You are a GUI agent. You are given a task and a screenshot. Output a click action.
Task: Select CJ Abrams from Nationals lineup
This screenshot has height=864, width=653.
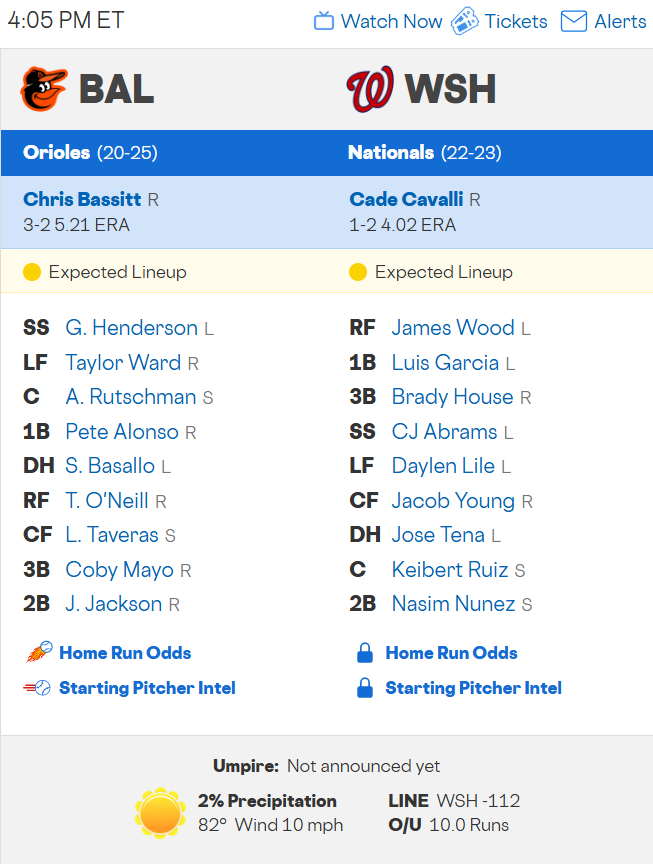445,431
